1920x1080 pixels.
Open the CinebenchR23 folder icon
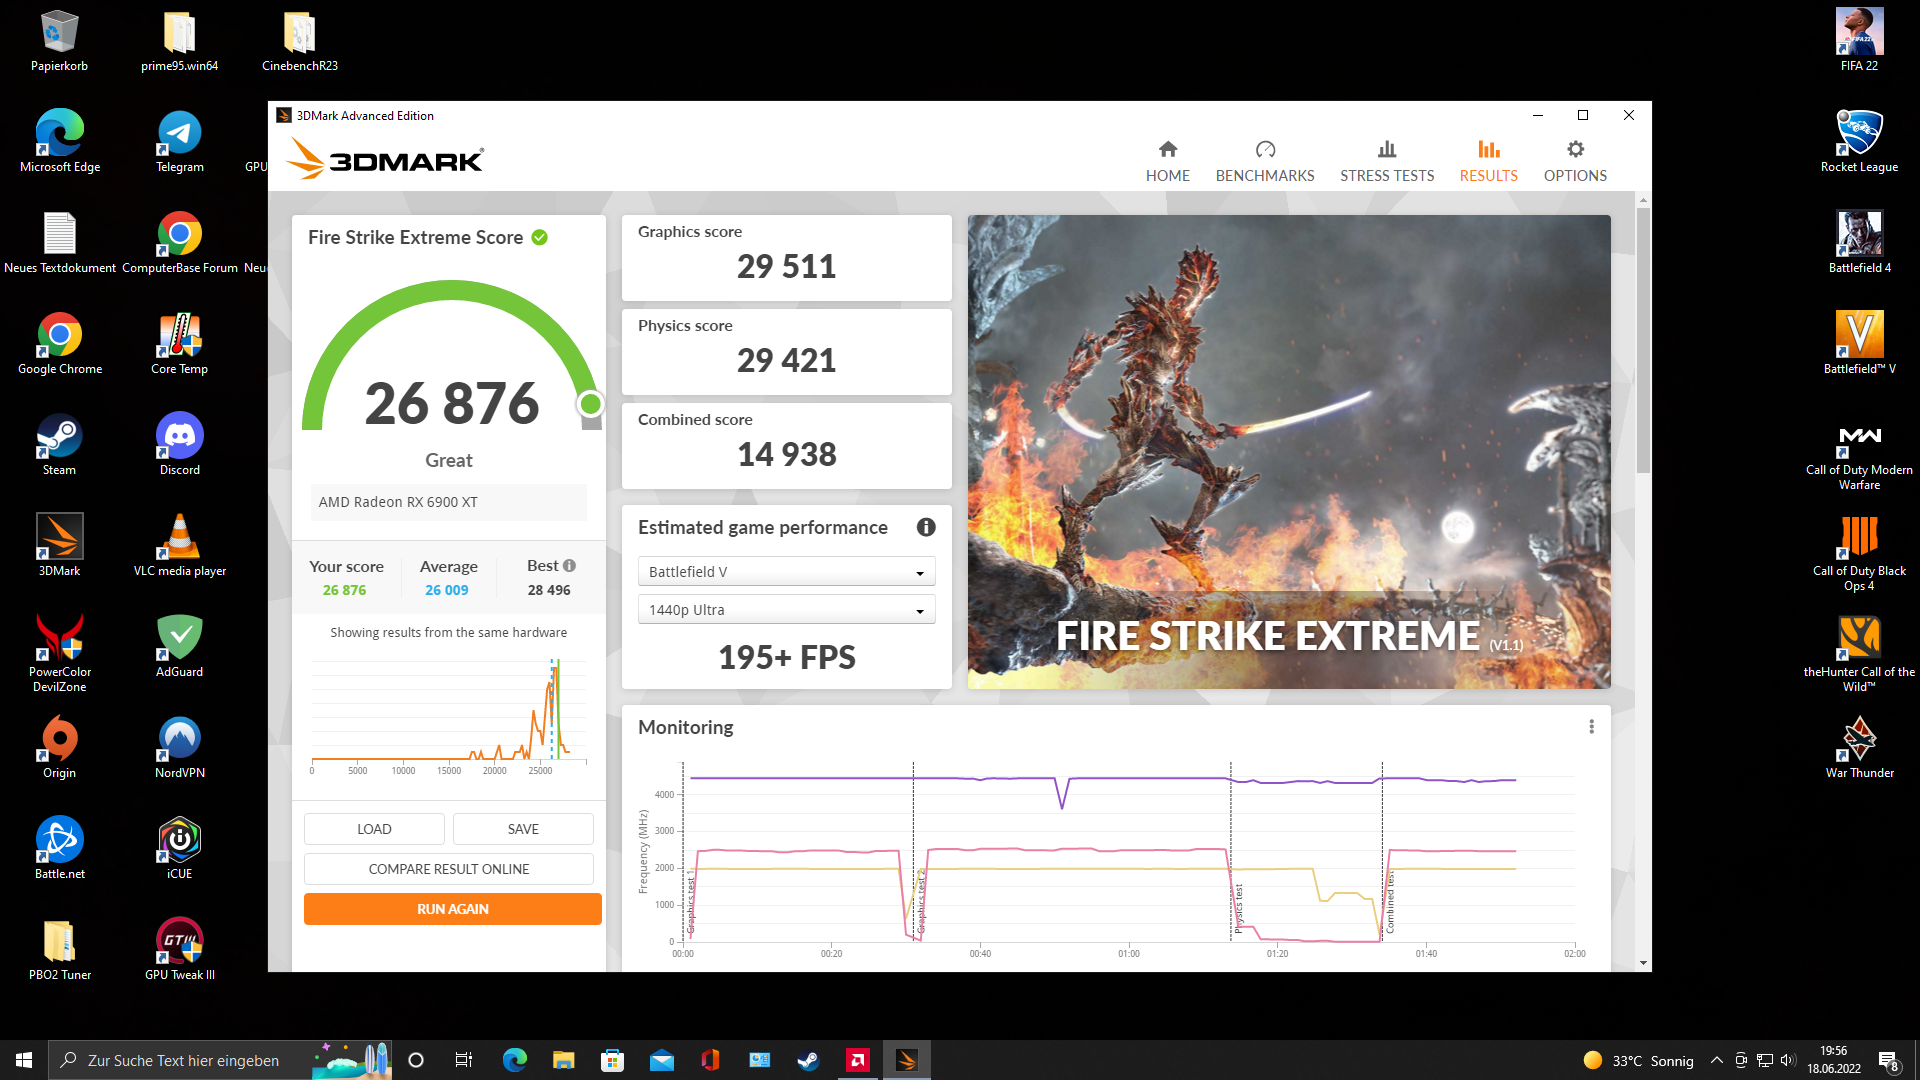[300, 41]
